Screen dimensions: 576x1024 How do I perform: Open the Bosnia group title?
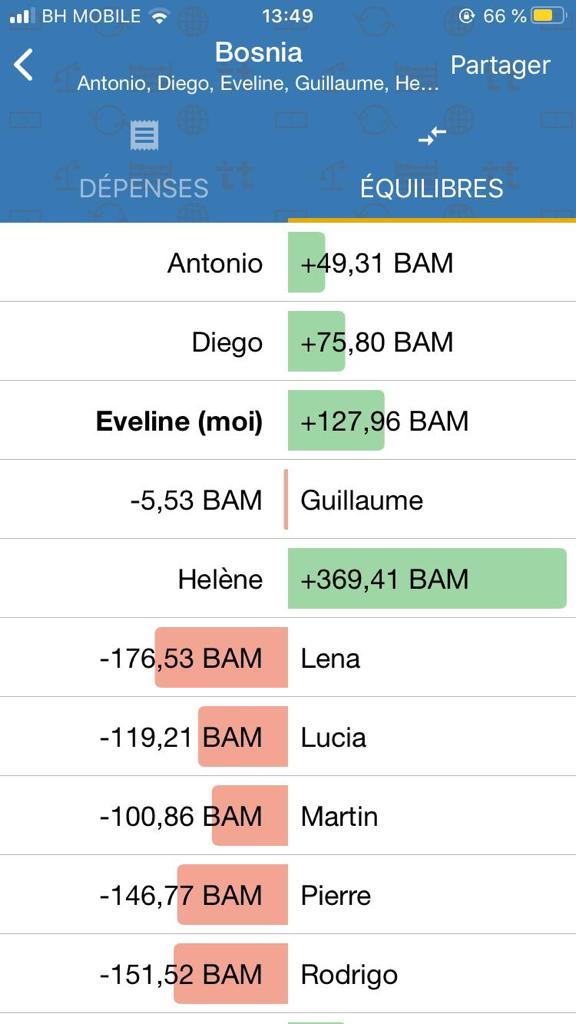(x=259, y=52)
